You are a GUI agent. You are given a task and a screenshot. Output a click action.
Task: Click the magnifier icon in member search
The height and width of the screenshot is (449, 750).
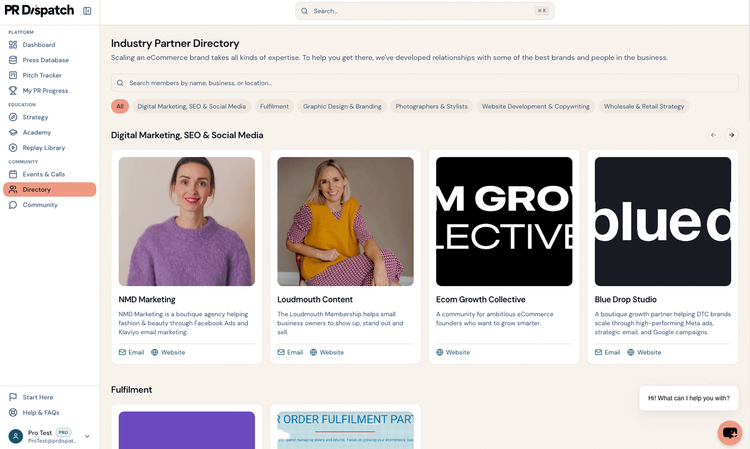click(x=120, y=83)
